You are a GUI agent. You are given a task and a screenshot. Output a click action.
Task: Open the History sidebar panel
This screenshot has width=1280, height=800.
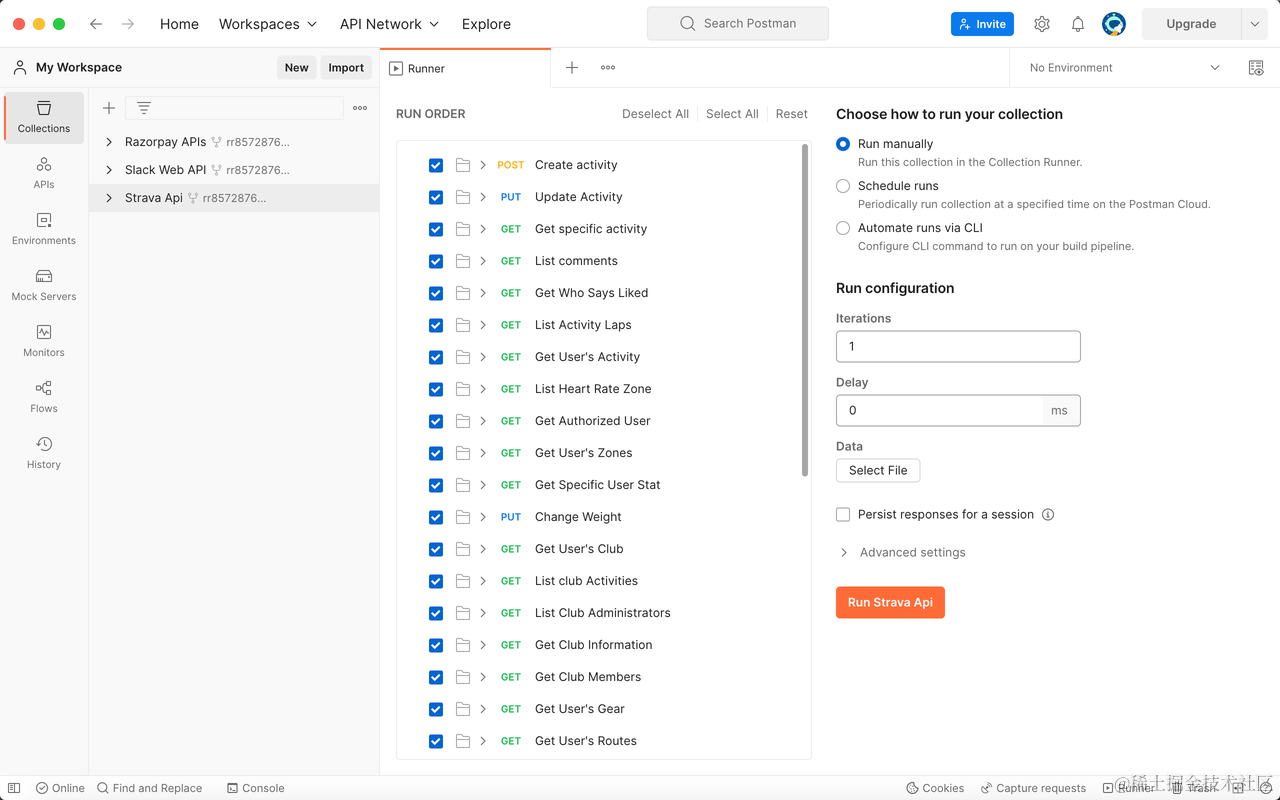coord(44,453)
